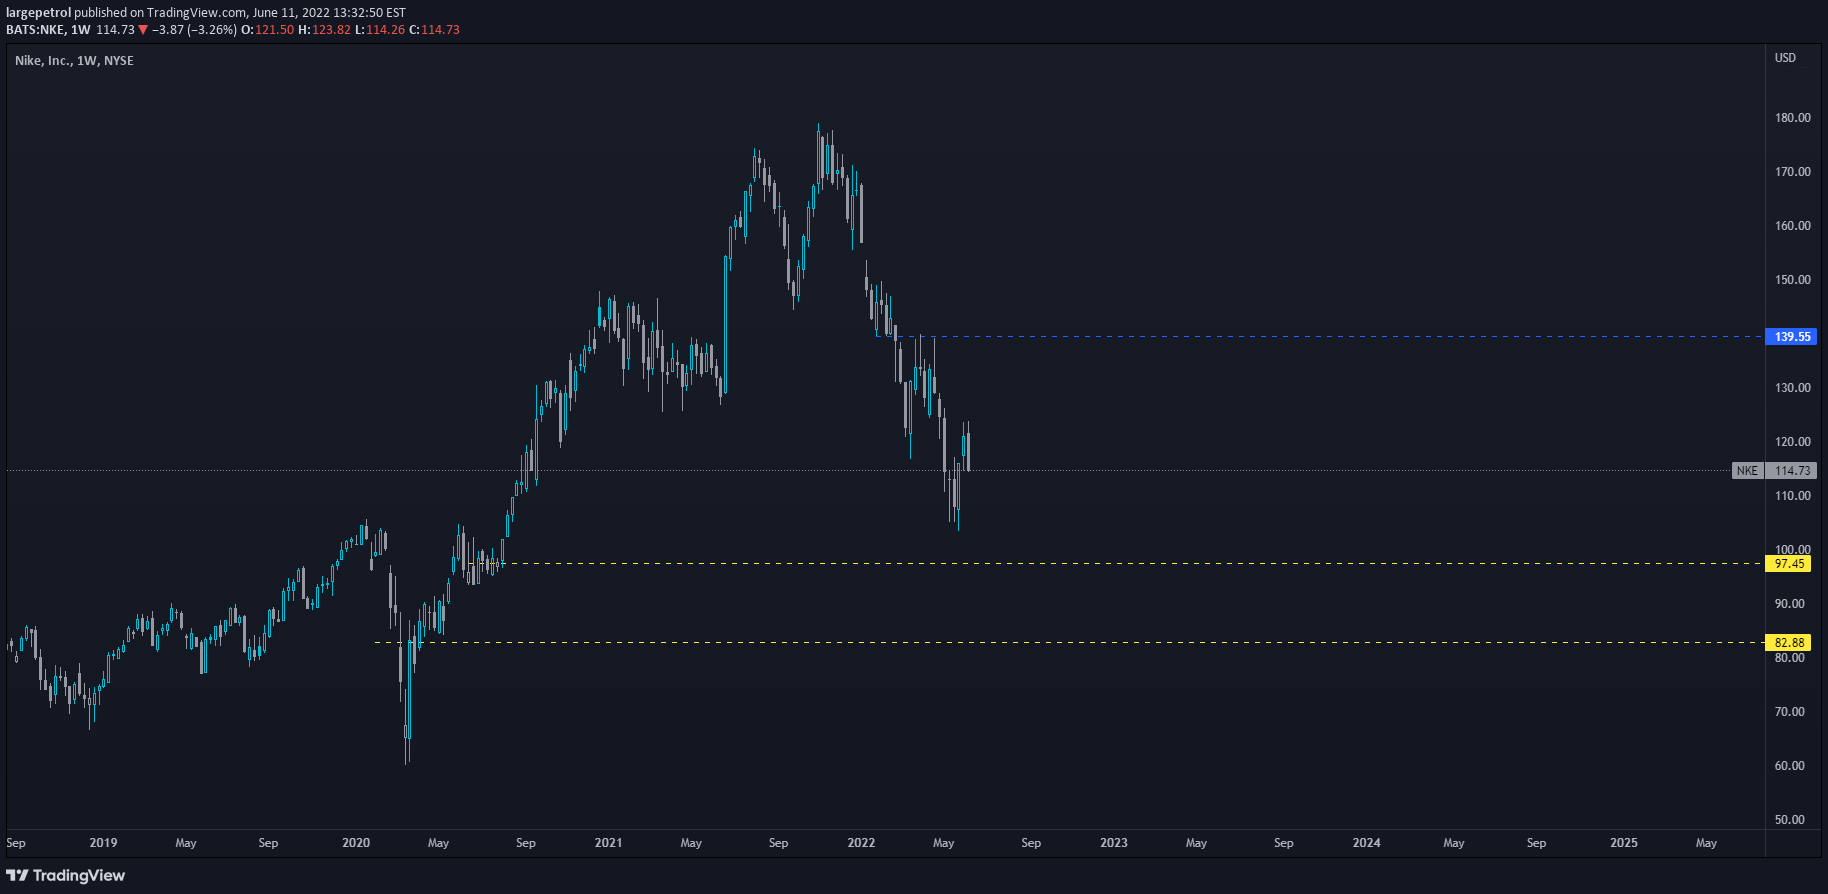Click the 90.00 price axis label
This screenshot has width=1828, height=894.
(1790, 604)
